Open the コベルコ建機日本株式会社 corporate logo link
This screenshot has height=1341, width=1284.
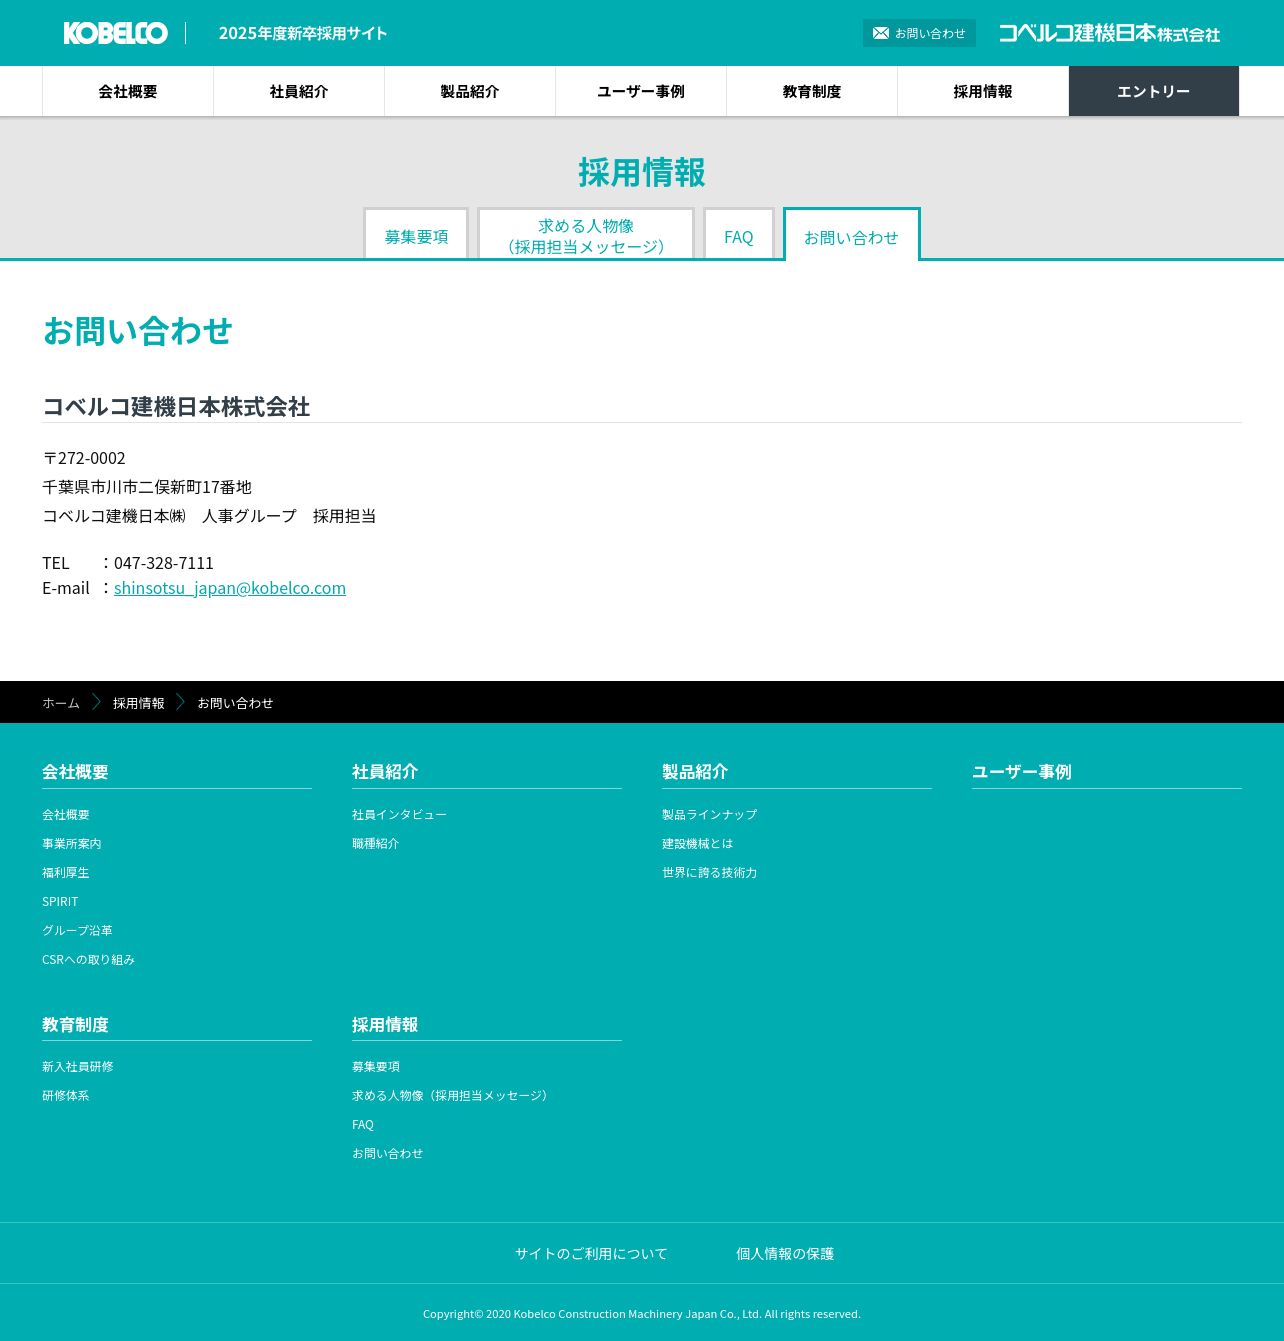1109,33
